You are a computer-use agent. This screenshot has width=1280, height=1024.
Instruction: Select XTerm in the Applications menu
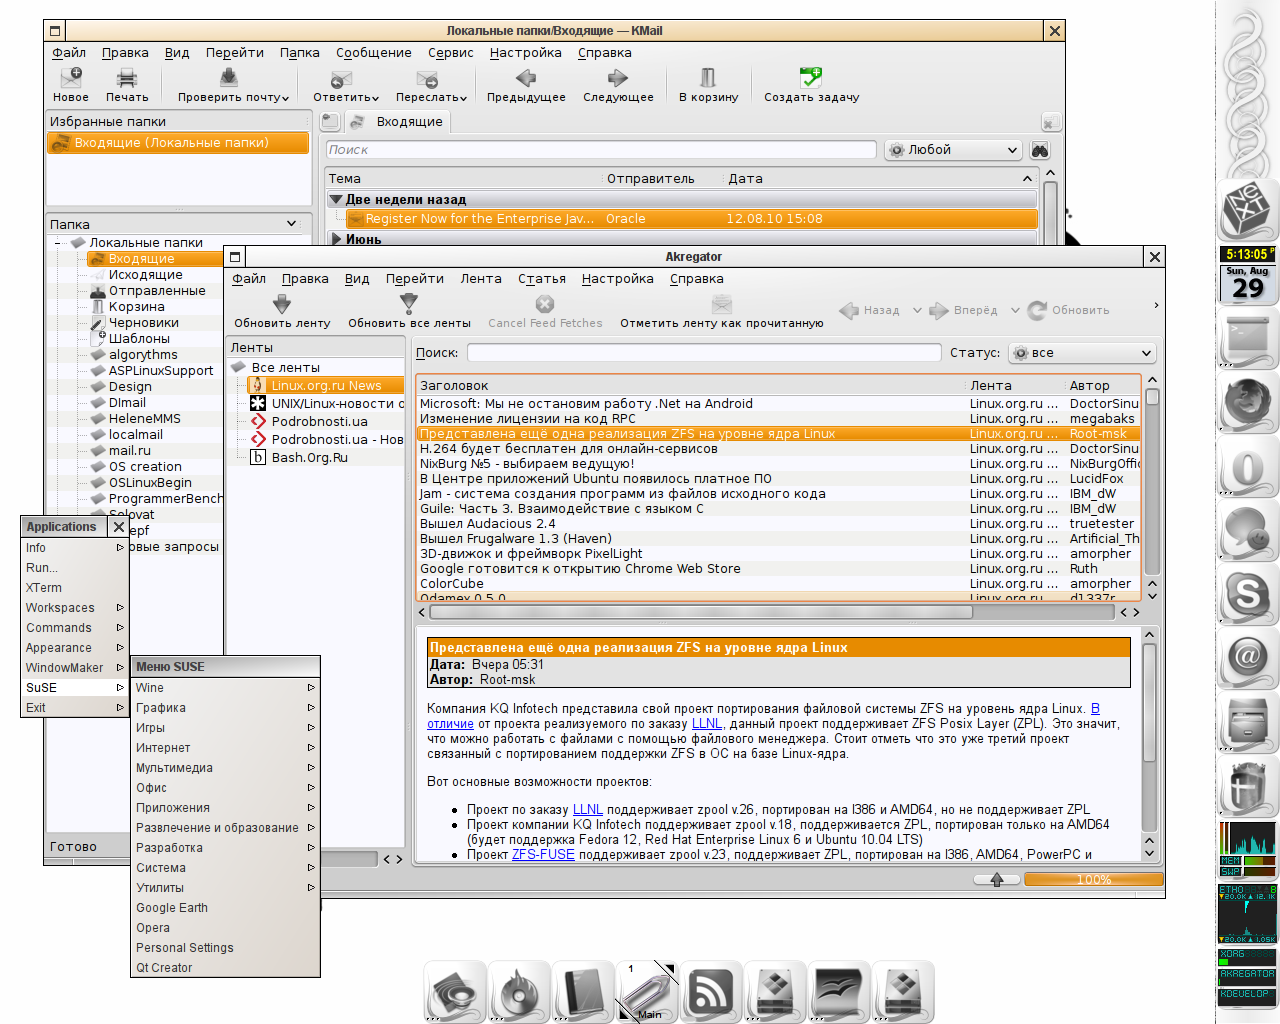(x=75, y=588)
